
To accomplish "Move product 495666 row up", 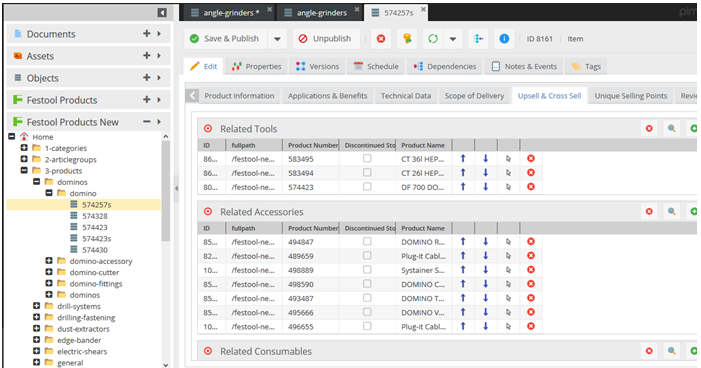I will pyautogui.click(x=463, y=312).
